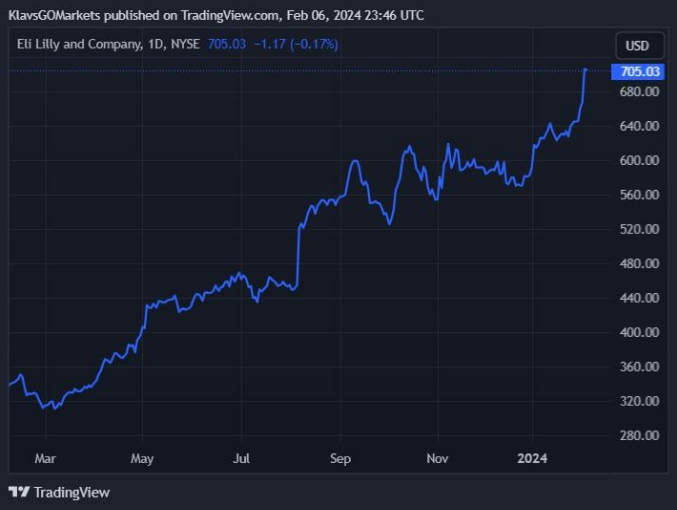The height and width of the screenshot is (510, 677).
Task: Select the Eli Lilly and Company title
Action: pyautogui.click(x=79, y=44)
